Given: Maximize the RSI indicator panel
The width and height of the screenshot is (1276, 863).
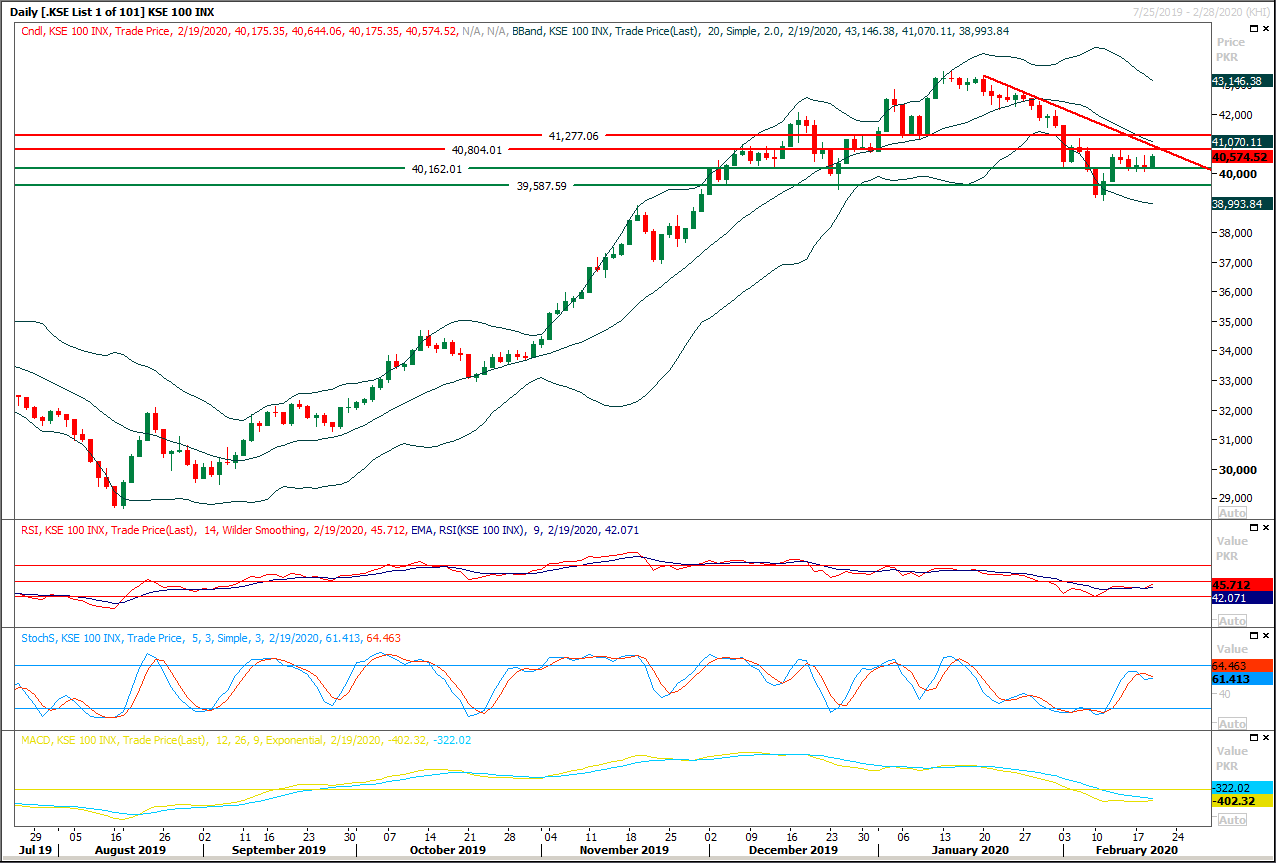Looking at the screenshot, I should pos(1256,527).
